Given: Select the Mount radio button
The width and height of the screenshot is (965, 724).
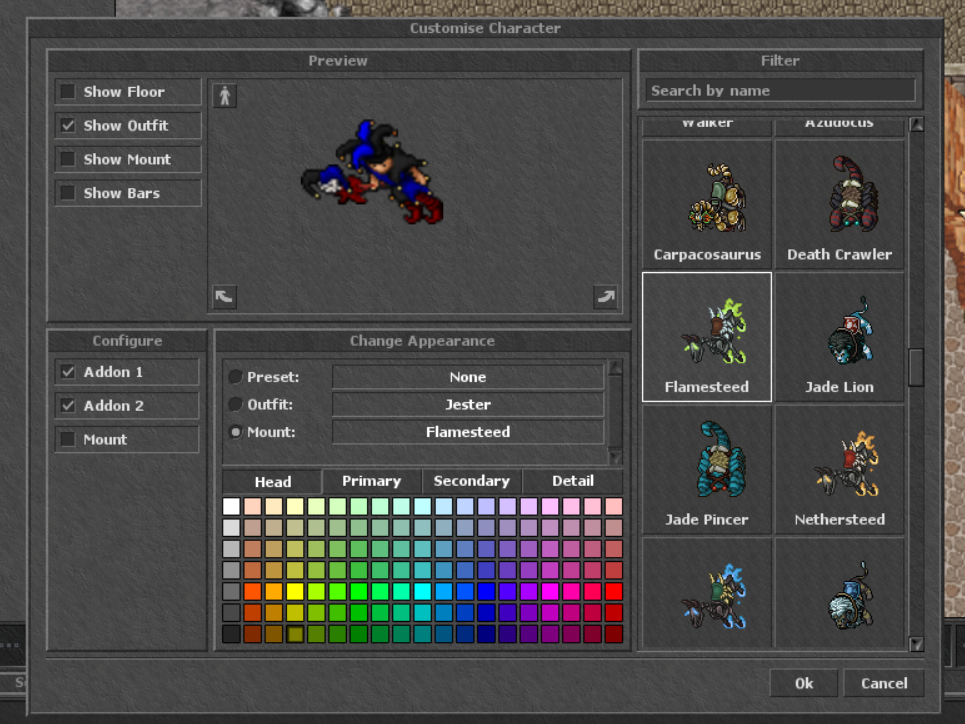Looking at the screenshot, I should tap(235, 432).
